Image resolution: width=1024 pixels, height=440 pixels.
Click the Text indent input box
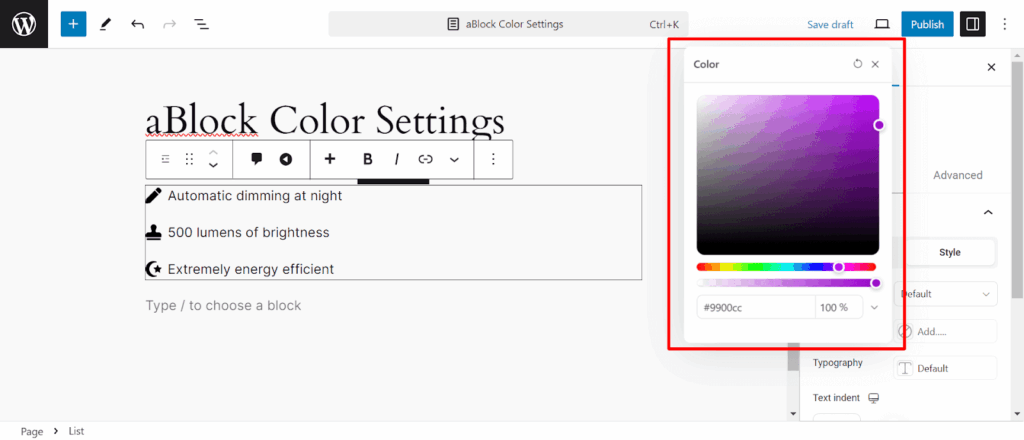(x=837, y=418)
